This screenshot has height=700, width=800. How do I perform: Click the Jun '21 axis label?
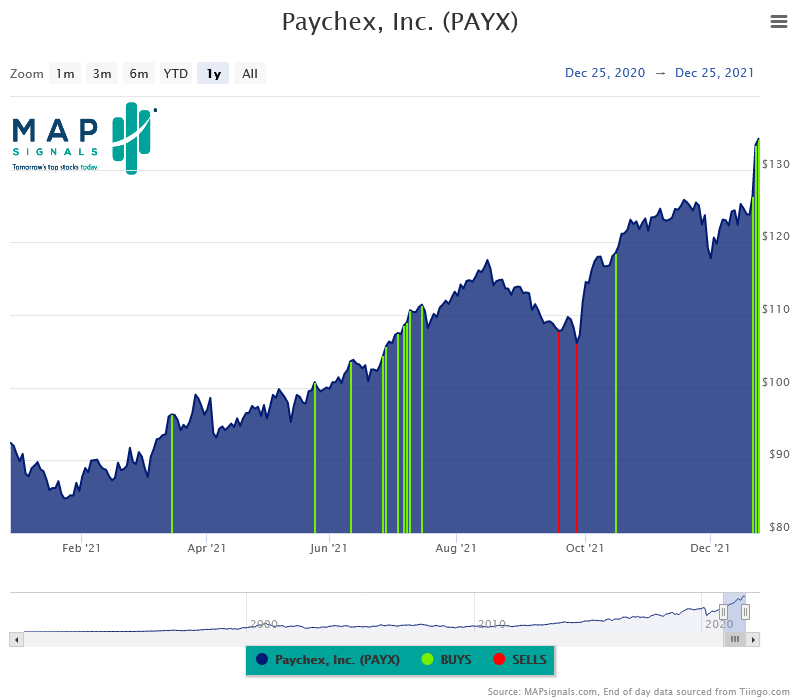[x=329, y=548]
